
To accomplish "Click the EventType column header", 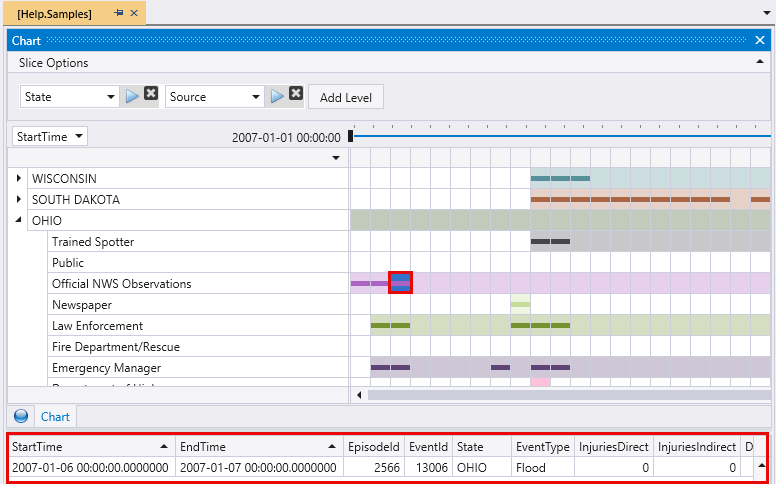I will [543, 446].
